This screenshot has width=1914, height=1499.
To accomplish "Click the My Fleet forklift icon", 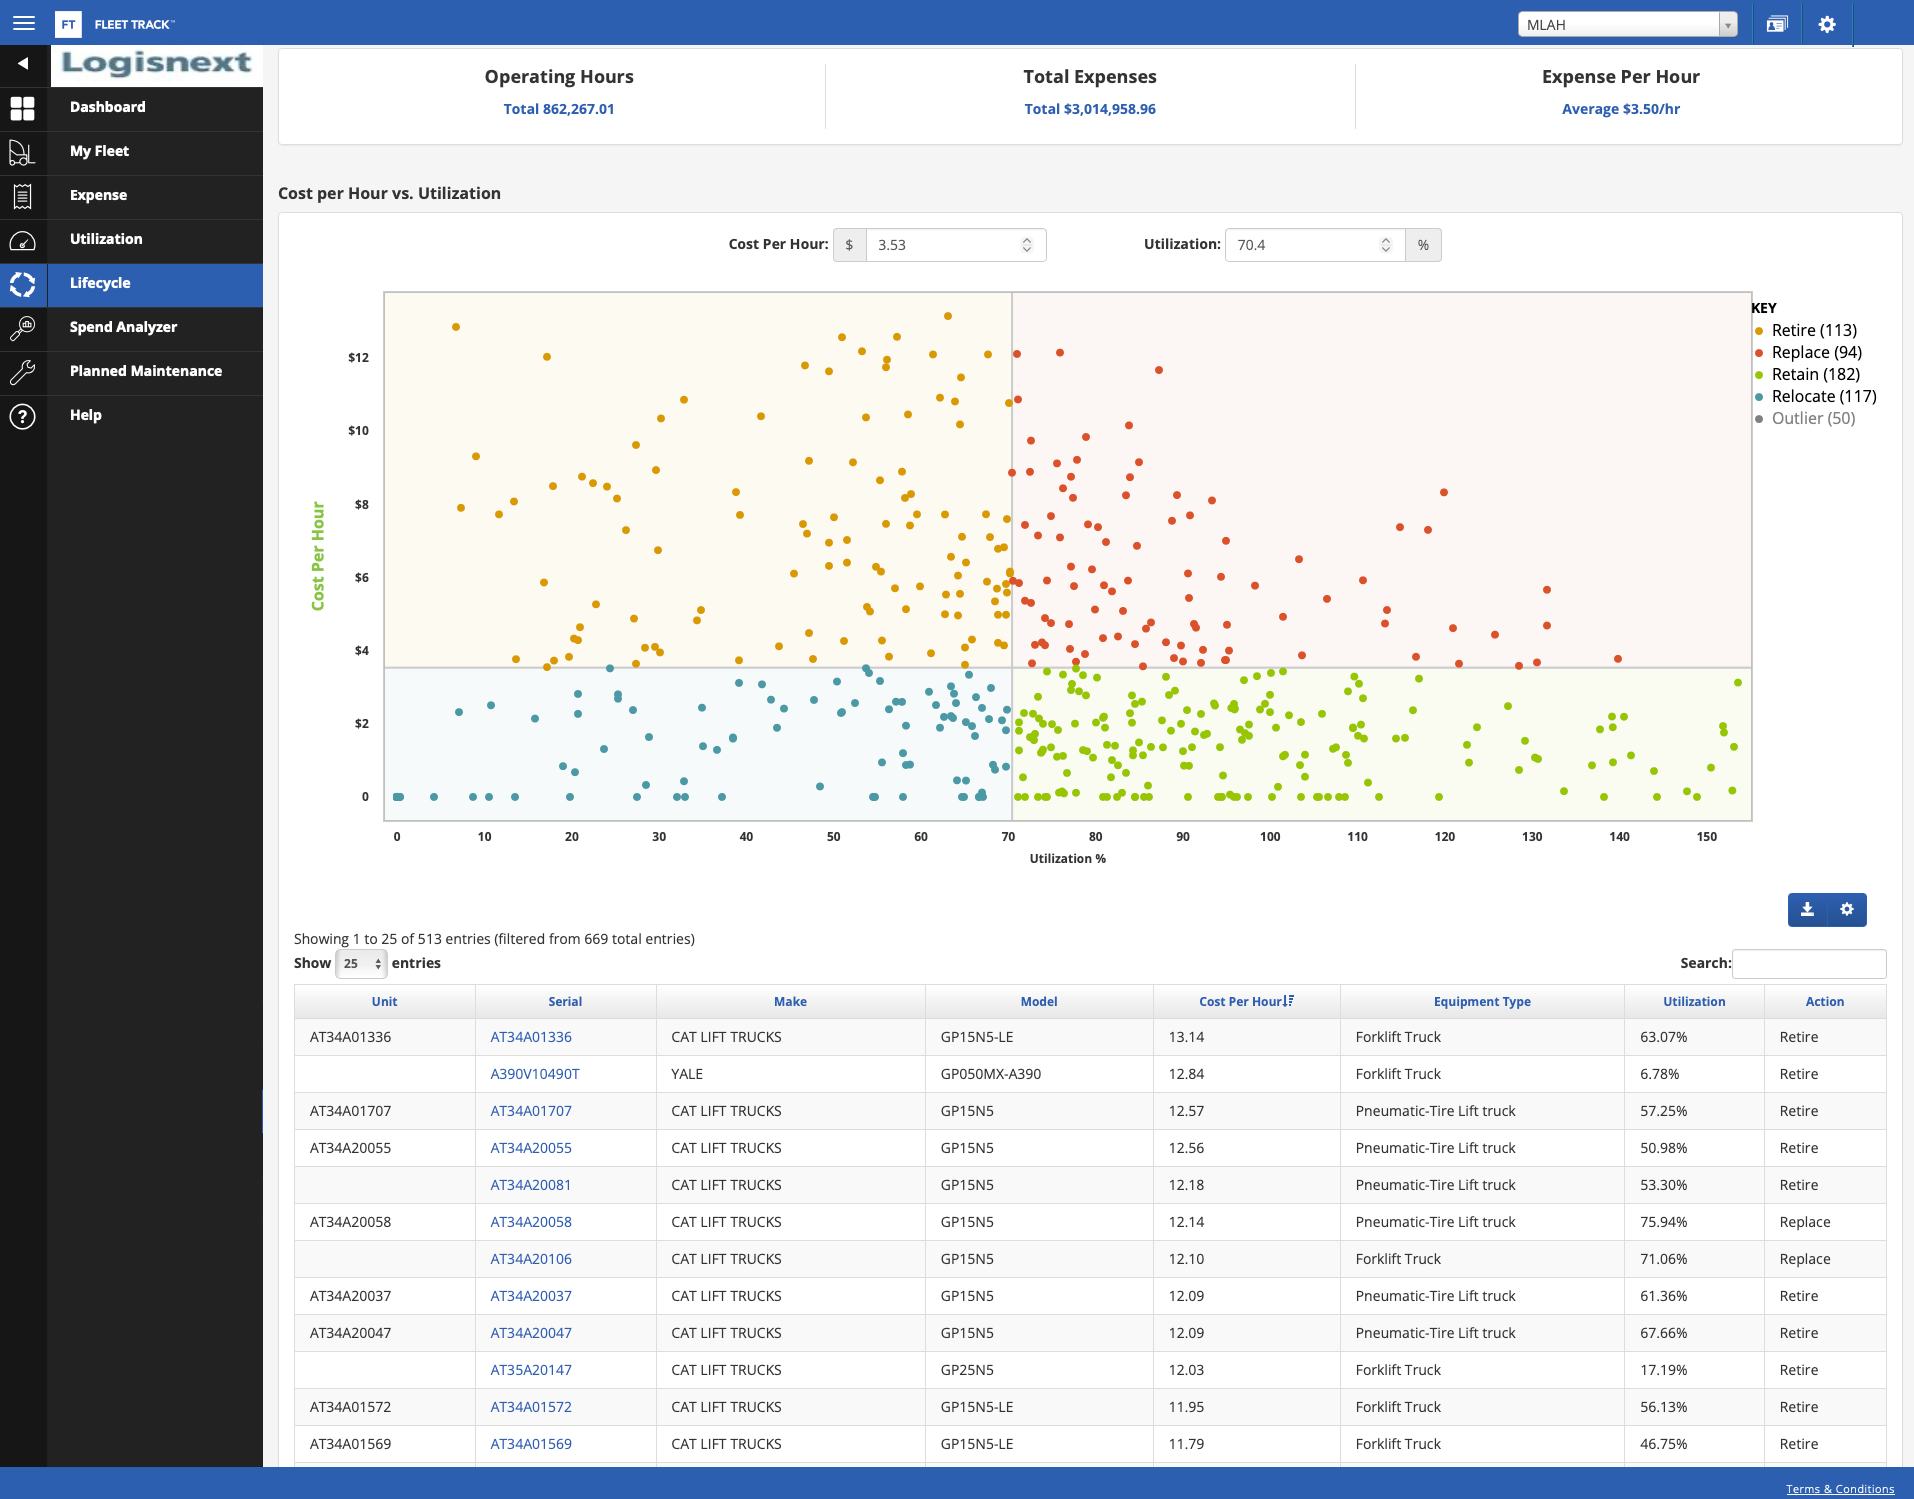I will [23, 152].
